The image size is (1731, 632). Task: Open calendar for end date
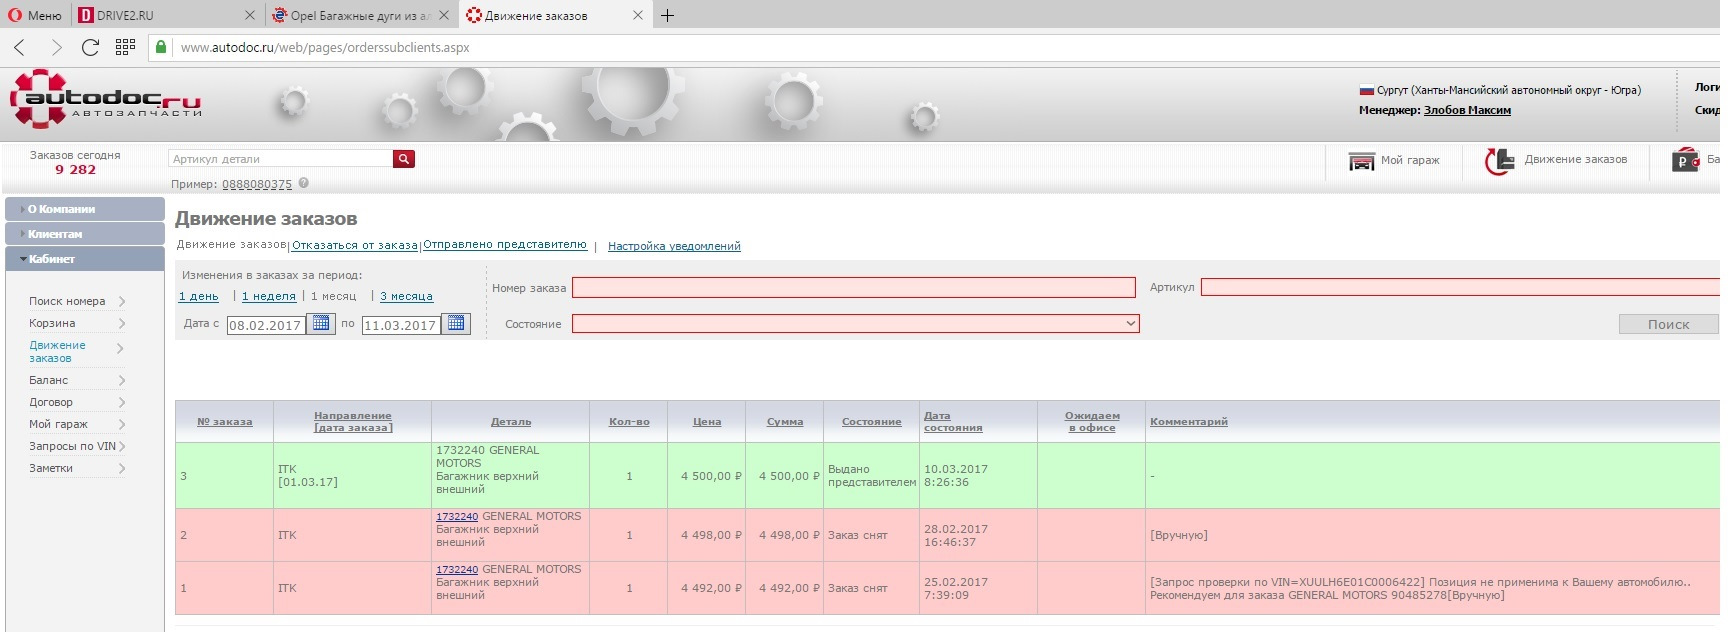pyautogui.click(x=456, y=323)
